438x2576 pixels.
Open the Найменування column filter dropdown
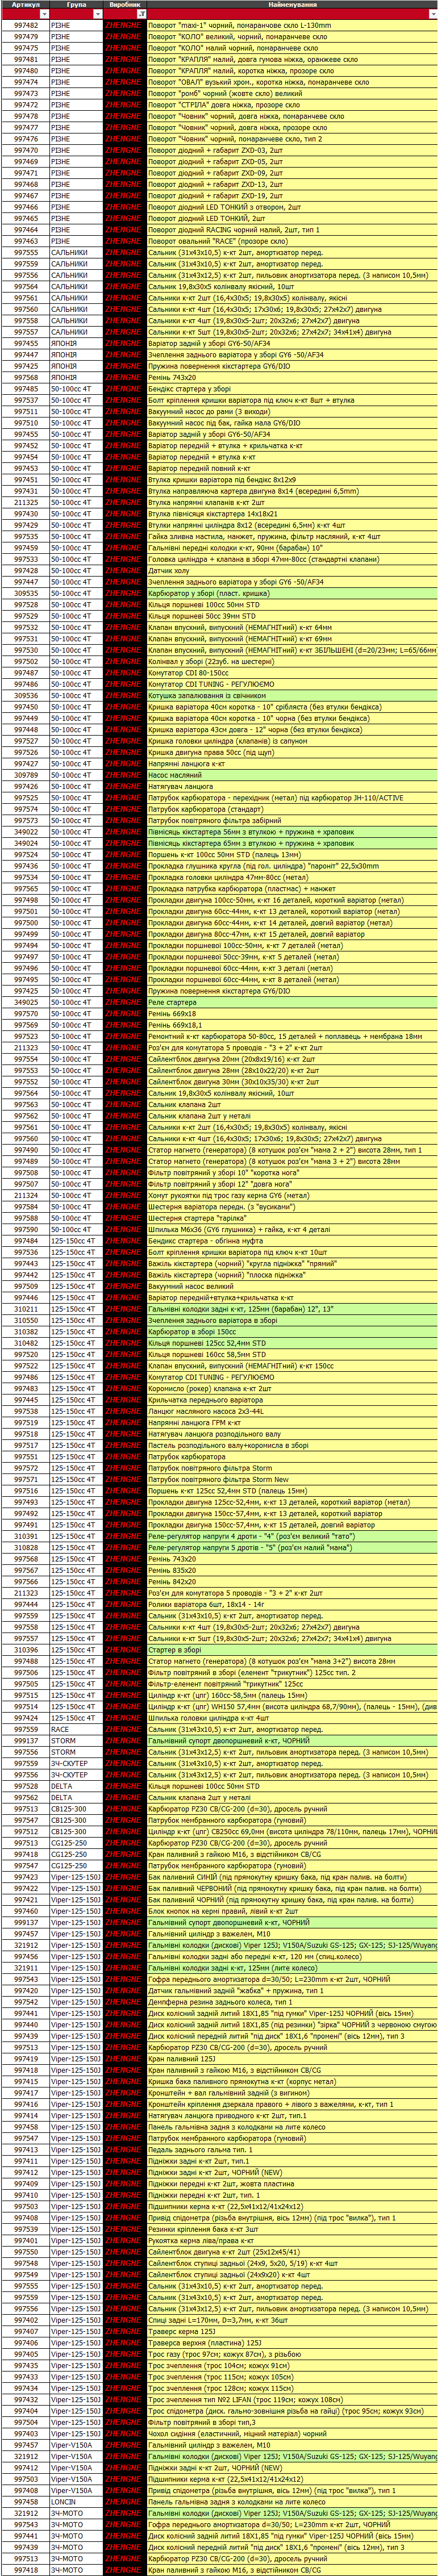pos(432,14)
